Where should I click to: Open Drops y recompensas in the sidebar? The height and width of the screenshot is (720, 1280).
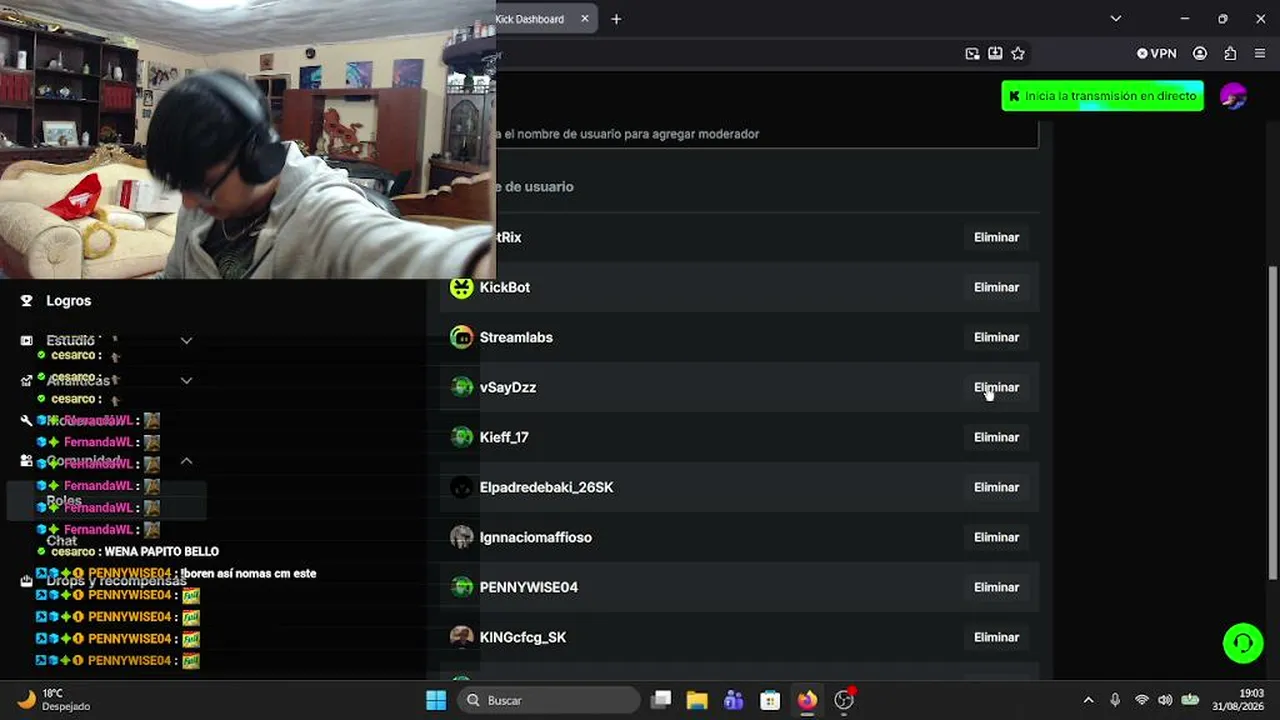click(x=116, y=581)
